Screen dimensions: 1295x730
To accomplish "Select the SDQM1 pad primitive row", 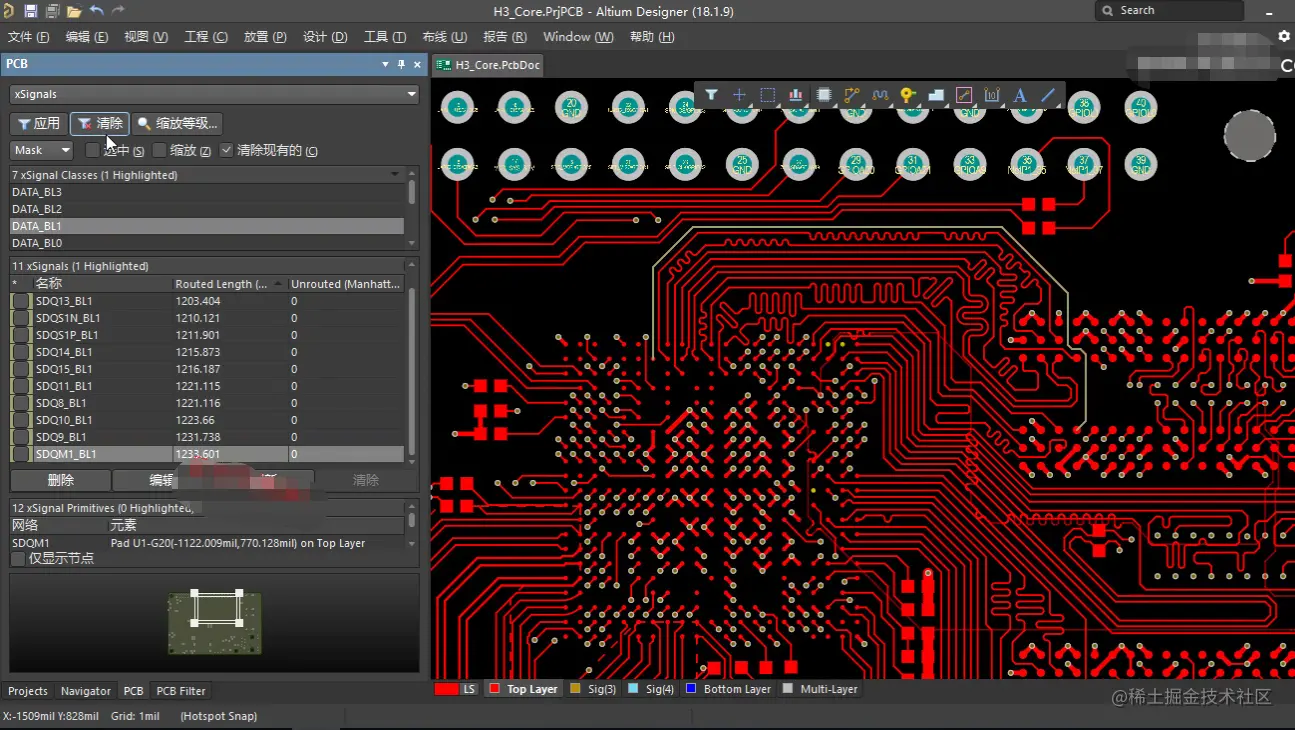I will pos(207,543).
